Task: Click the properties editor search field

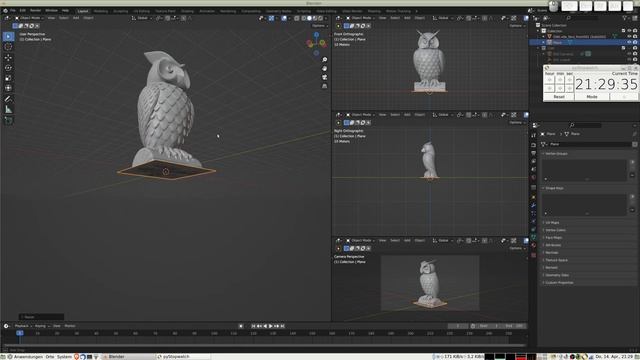Action: 586,125
